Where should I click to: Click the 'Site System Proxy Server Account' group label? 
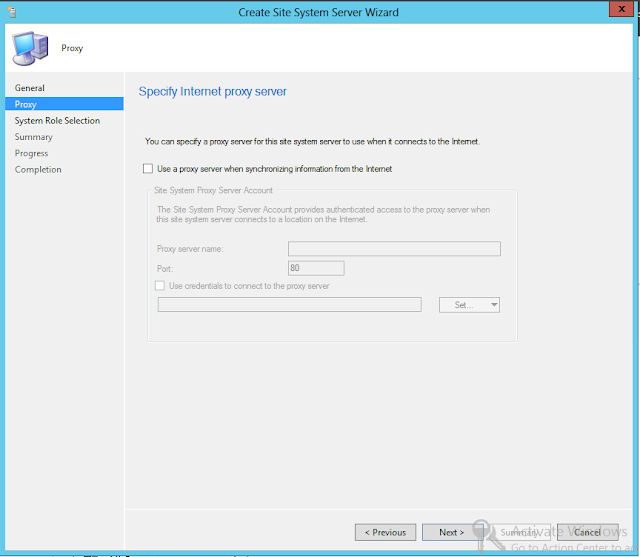click(213, 190)
